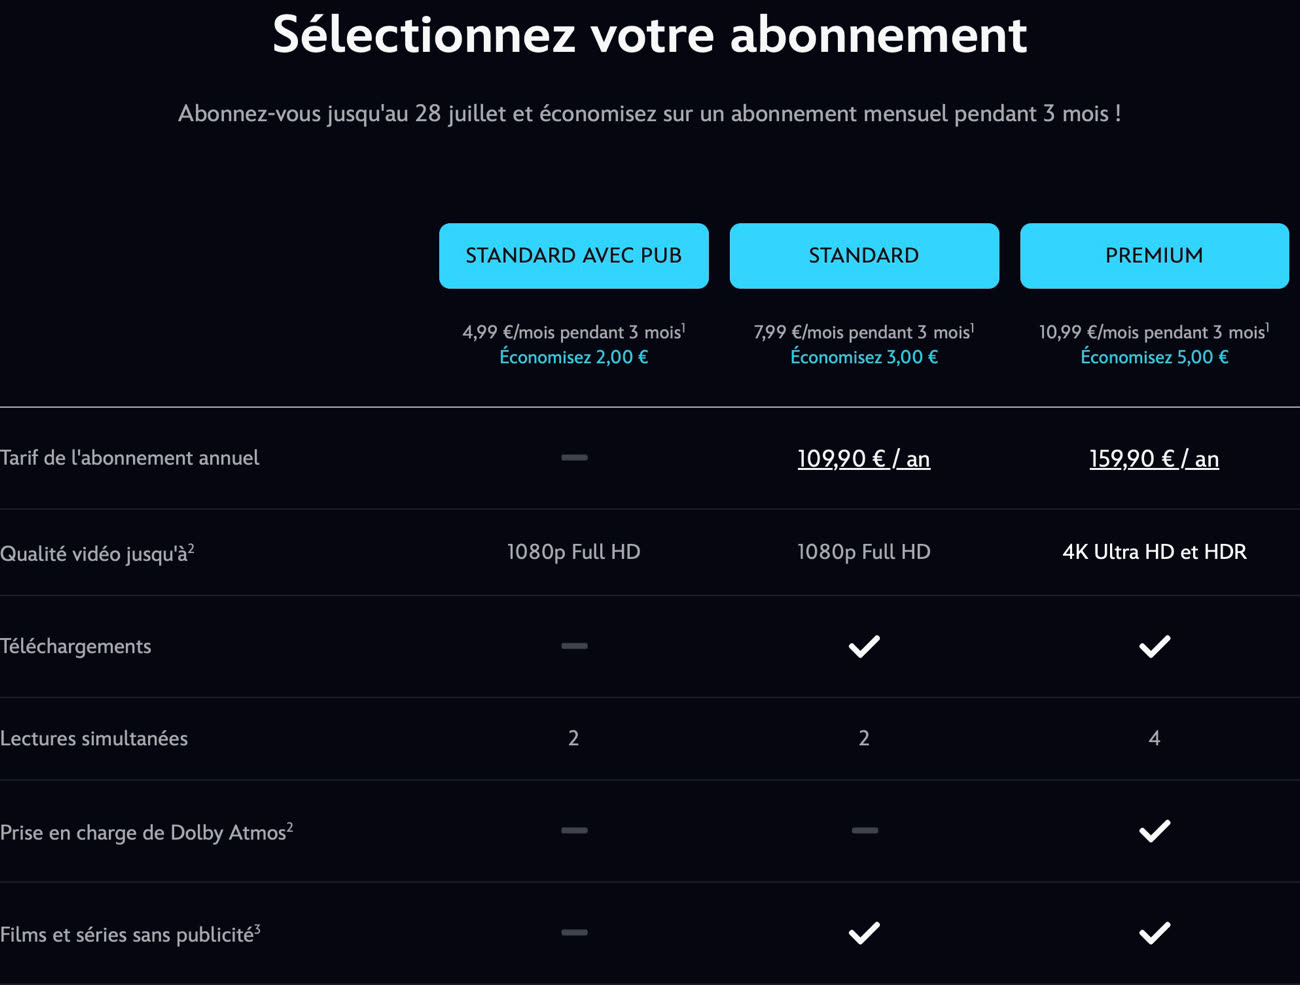Click the Standard avec pub ad-free dash icon

[x=574, y=932]
